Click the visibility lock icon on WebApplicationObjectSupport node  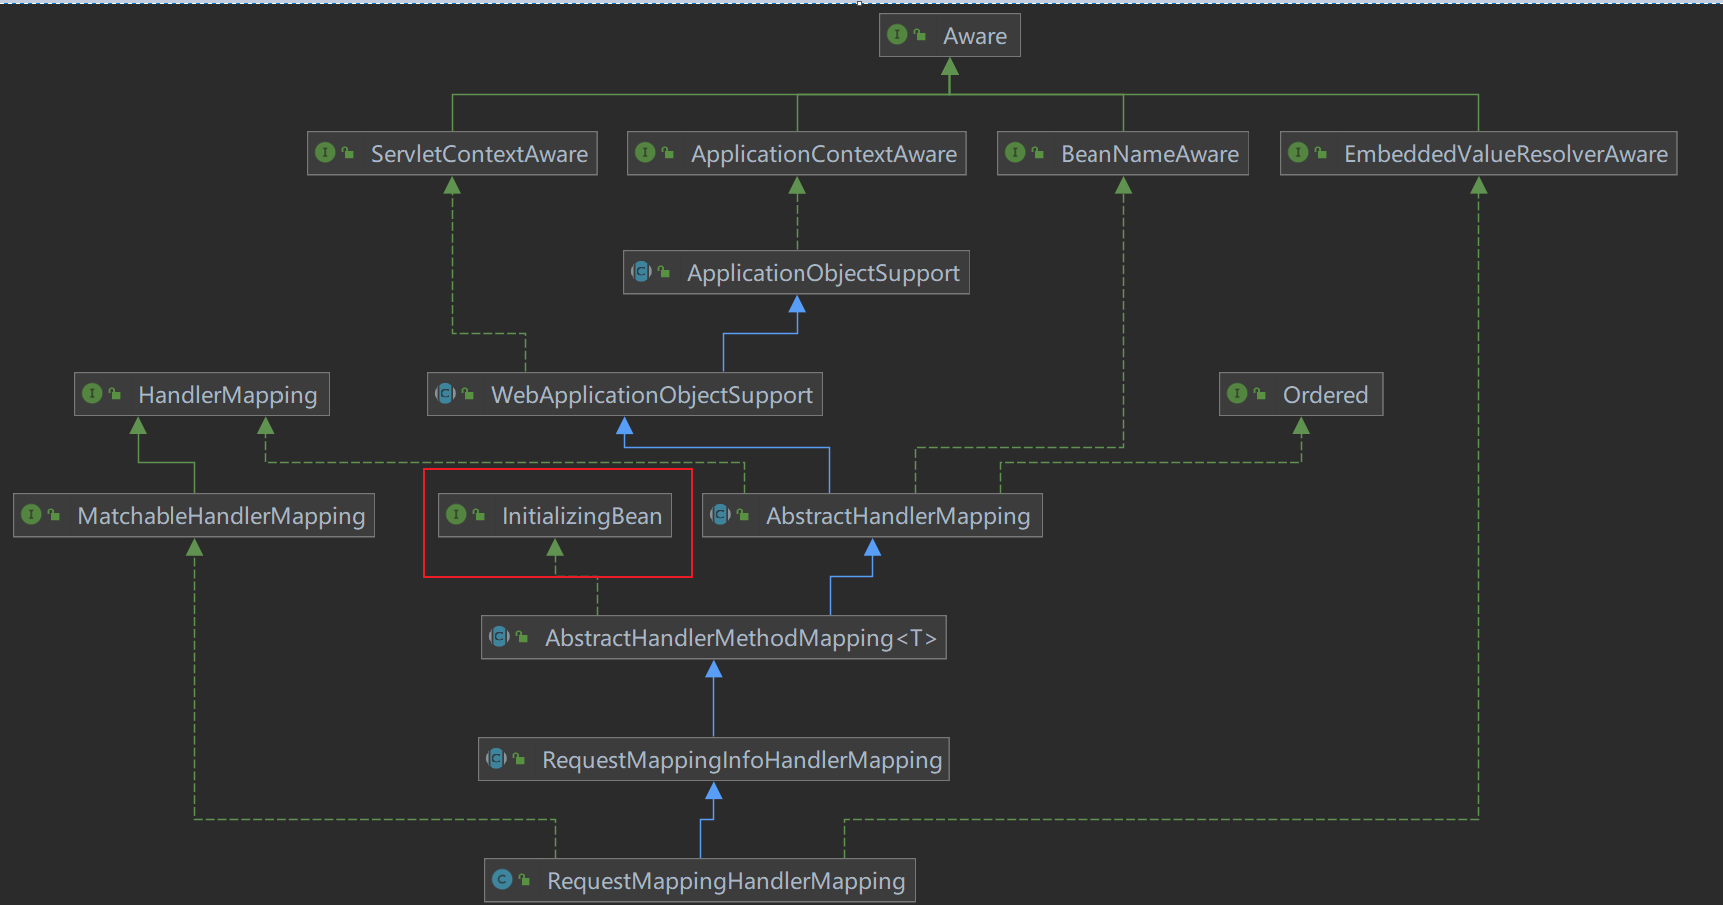tap(468, 394)
